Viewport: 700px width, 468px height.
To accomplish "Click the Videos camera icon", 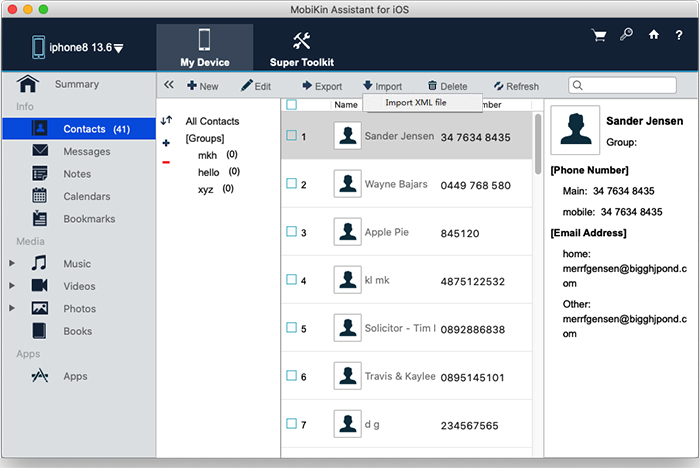I will click(x=39, y=285).
